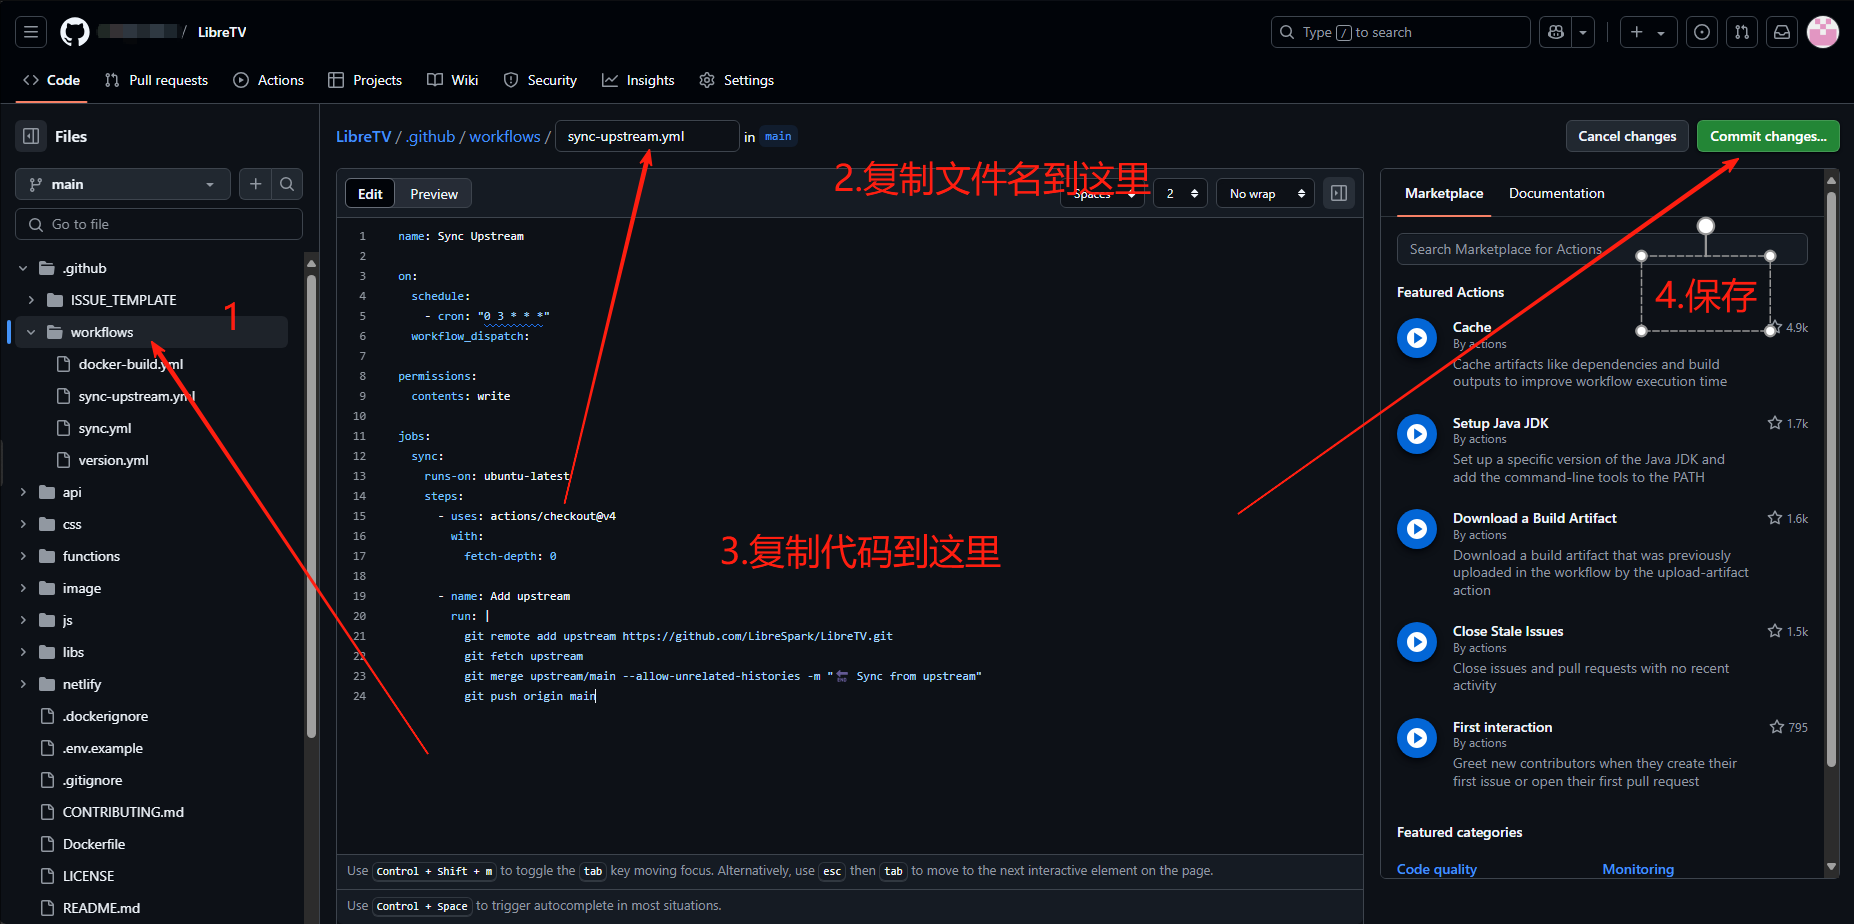This screenshot has height=924, width=1854.
Task: Open the Copilot options dropdown arrow
Action: coord(1583,32)
